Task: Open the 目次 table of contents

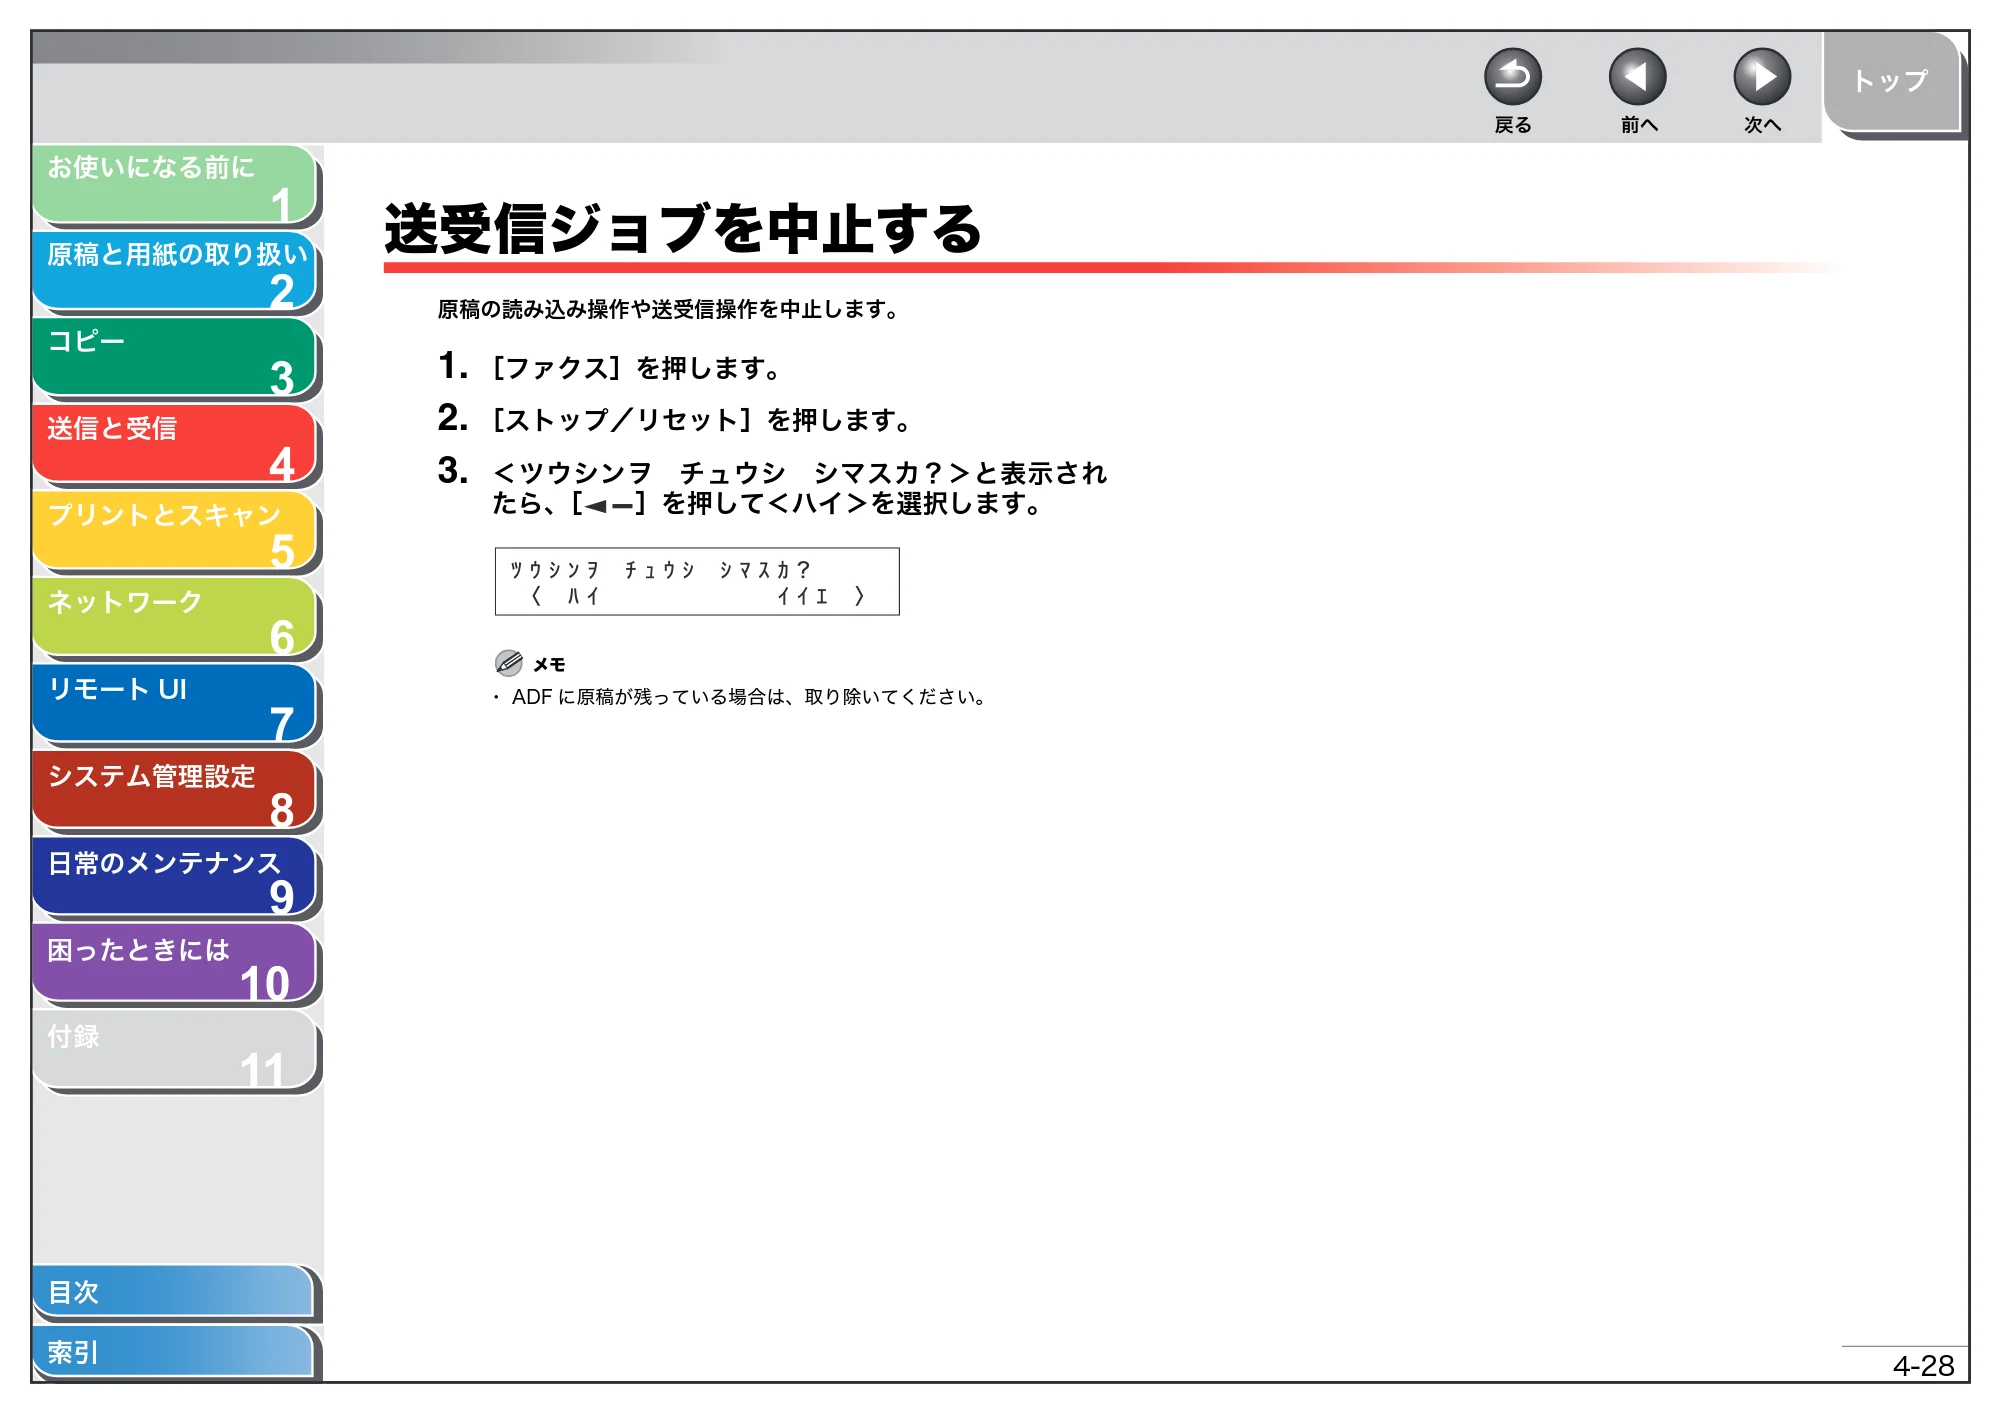Action: pyautogui.click(x=173, y=1292)
